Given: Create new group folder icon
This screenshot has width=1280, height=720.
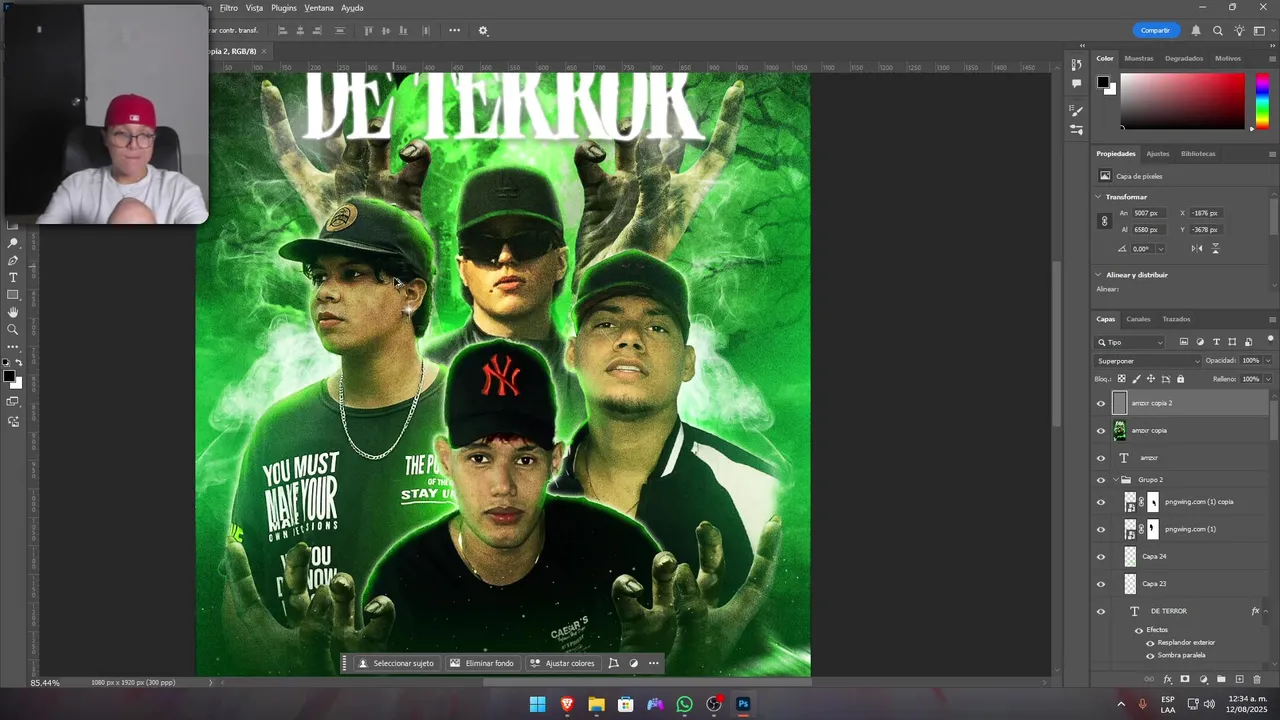Looking at the screenshot, I should click(1221, 680).
